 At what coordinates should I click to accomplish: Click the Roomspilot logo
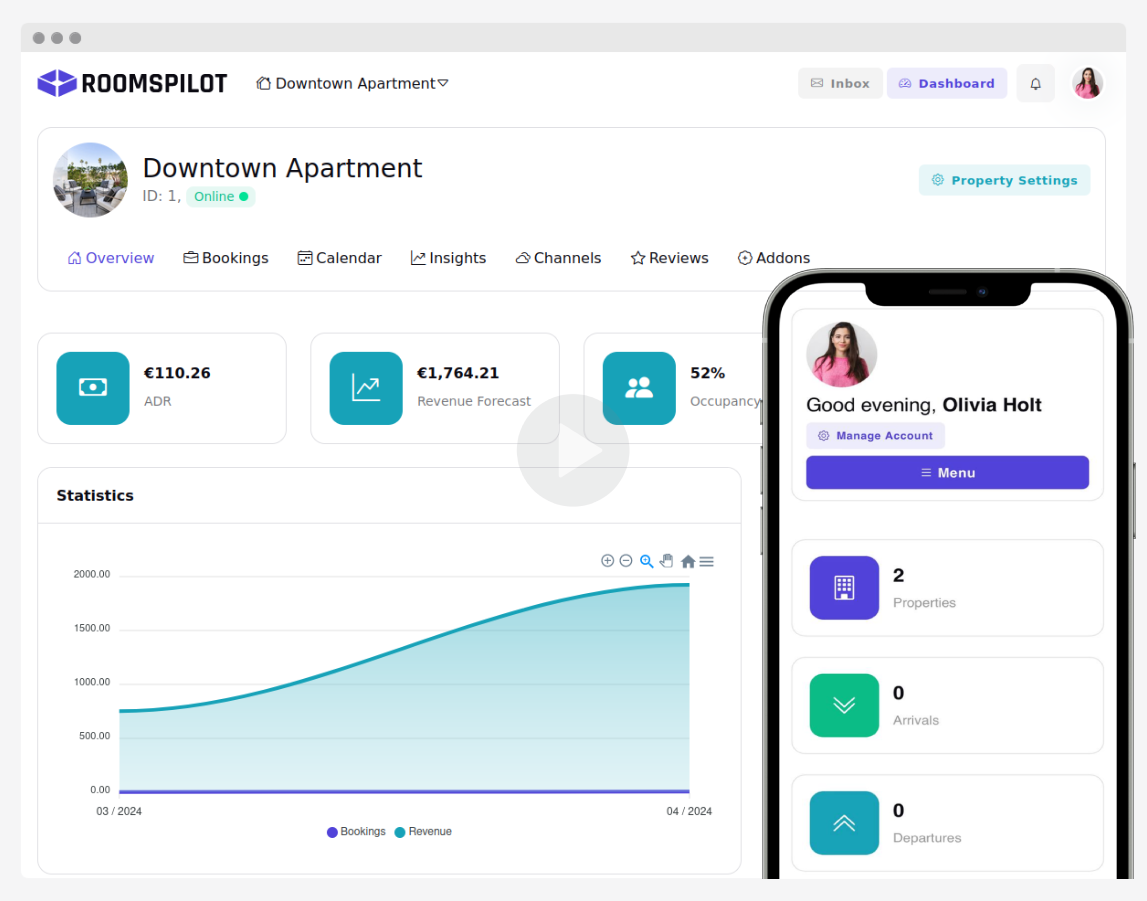coord(131,83)
